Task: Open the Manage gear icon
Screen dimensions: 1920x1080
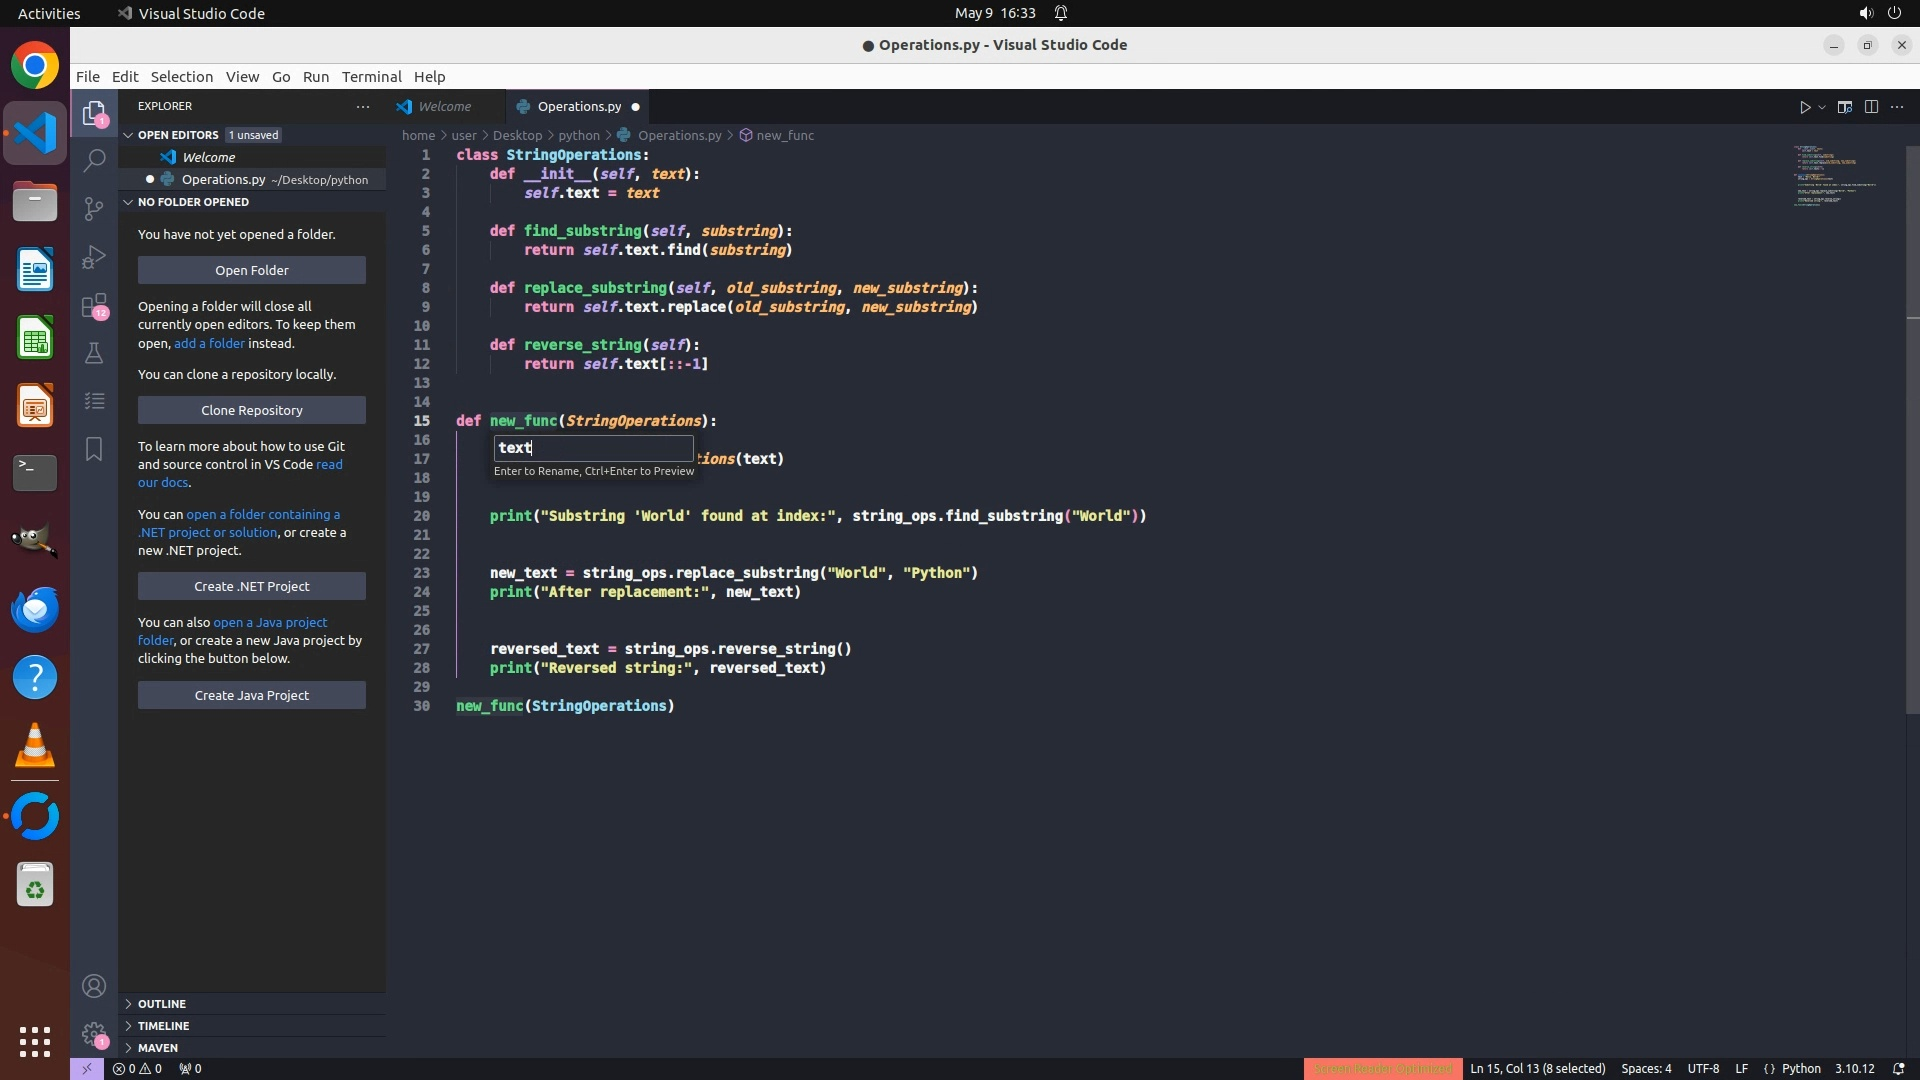Action: [94, 1034]
